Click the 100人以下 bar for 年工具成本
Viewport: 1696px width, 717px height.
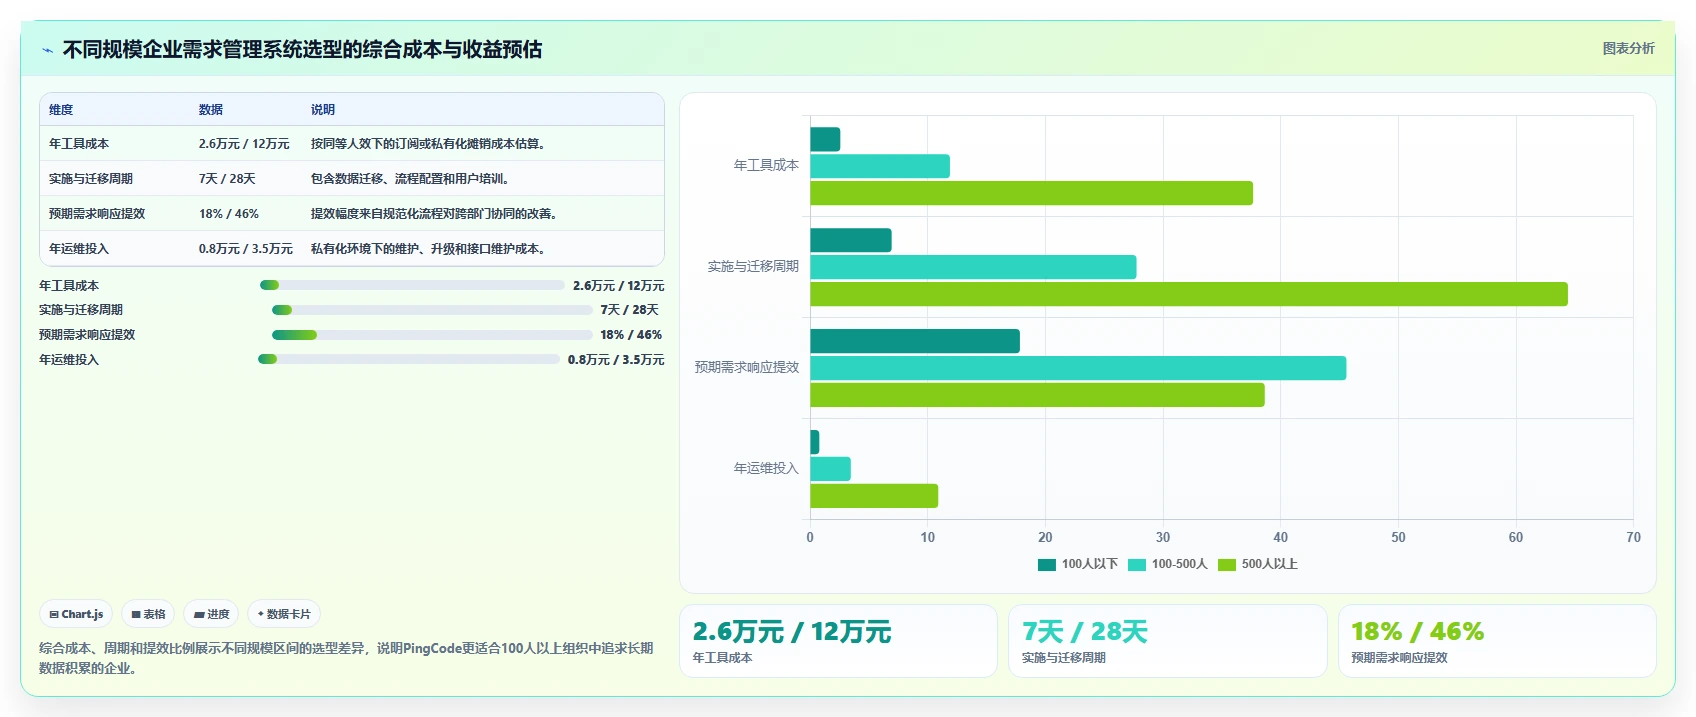[x=825, y=139]
